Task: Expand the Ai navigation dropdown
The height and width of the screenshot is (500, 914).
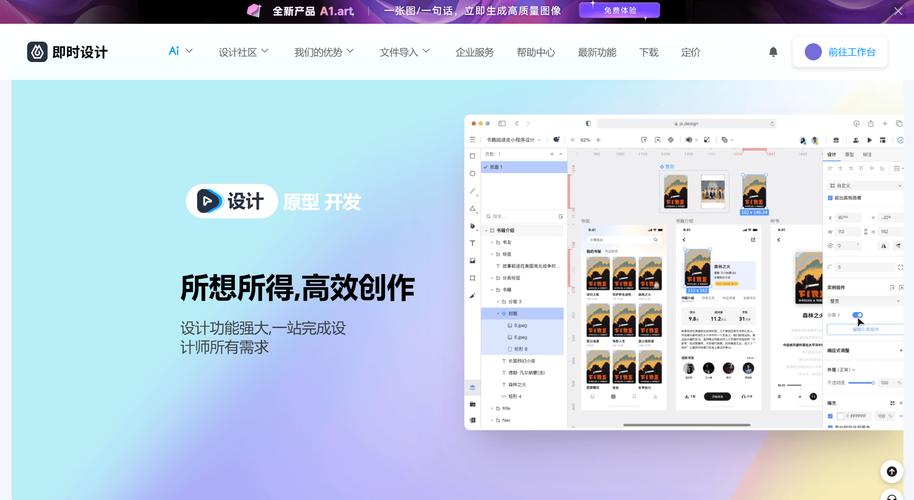Action: click(180, 51)
